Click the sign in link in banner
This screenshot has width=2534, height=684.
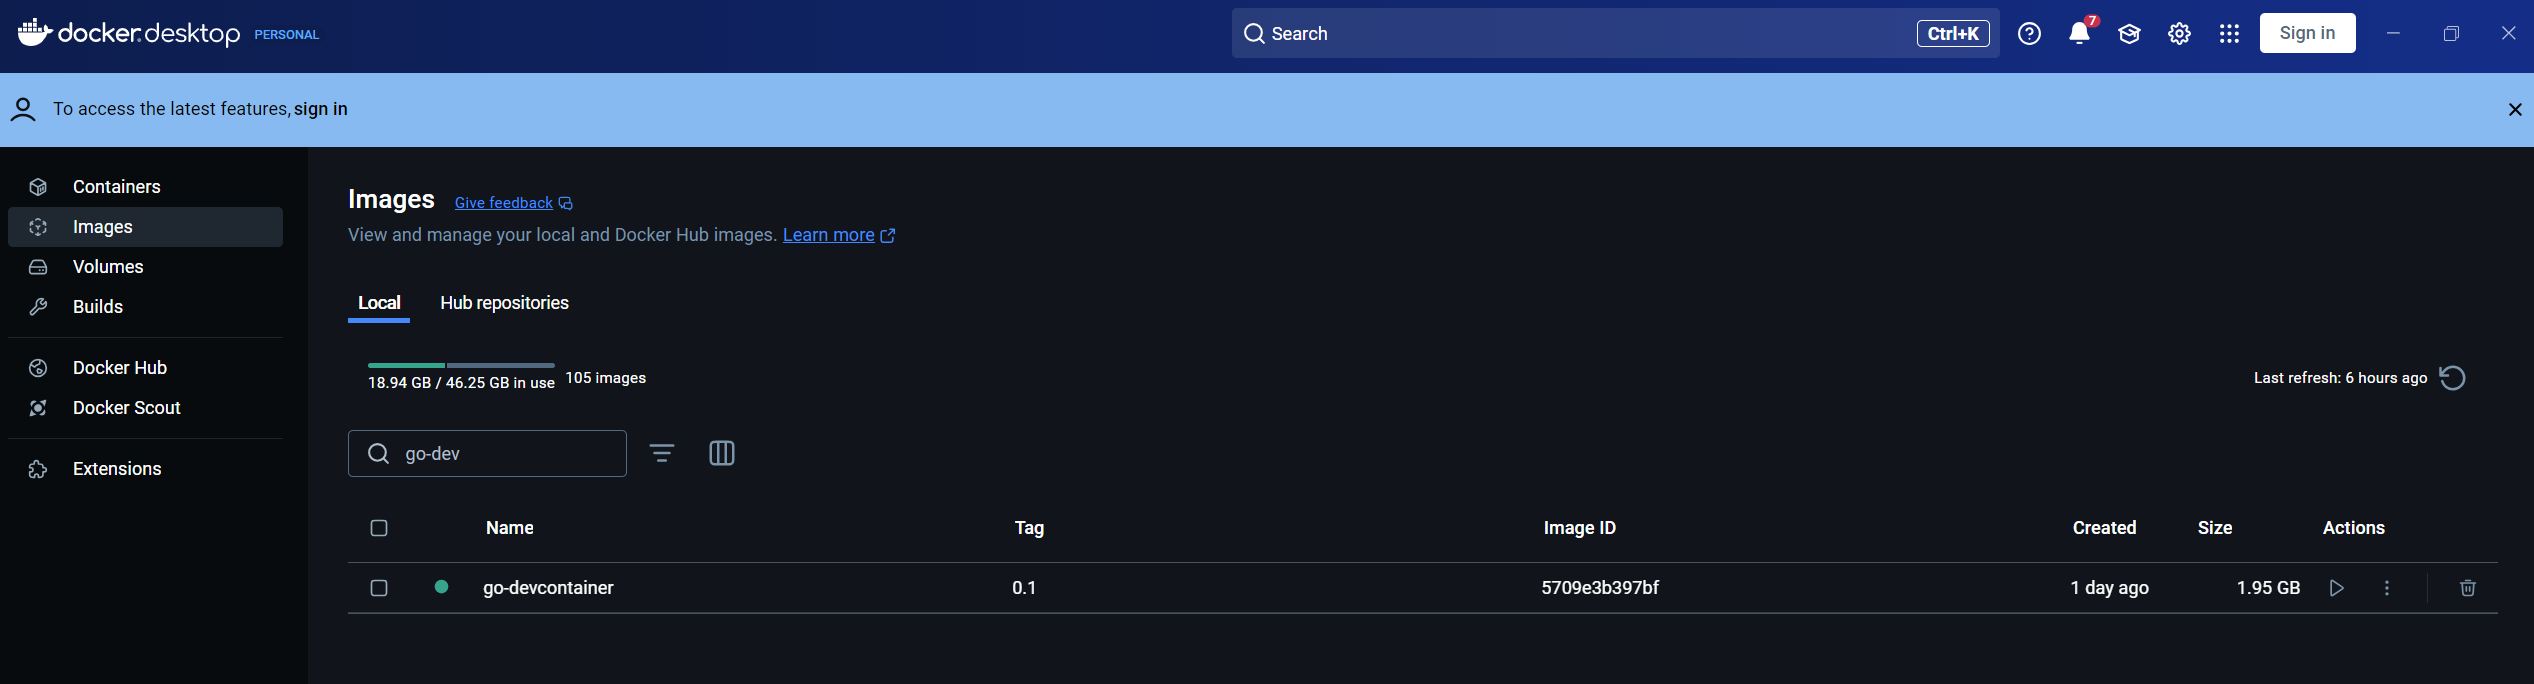(x=321, y=109)
